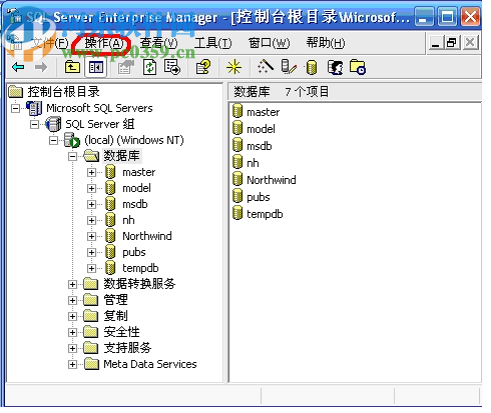Expand the 安全性 folder

72,333
